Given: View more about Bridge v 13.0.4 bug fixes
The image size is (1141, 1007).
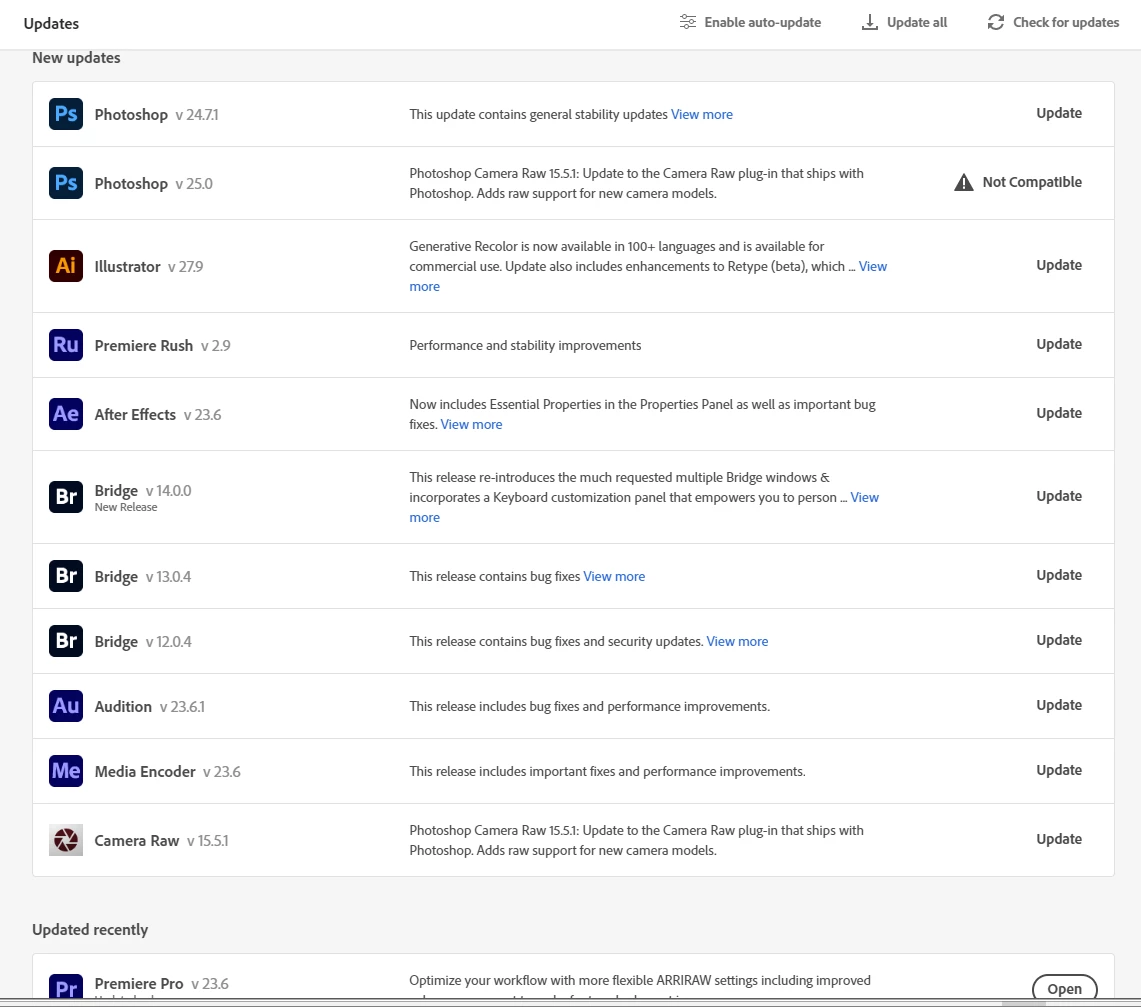Looking at the screenshot, I should (x=613, y=576).
